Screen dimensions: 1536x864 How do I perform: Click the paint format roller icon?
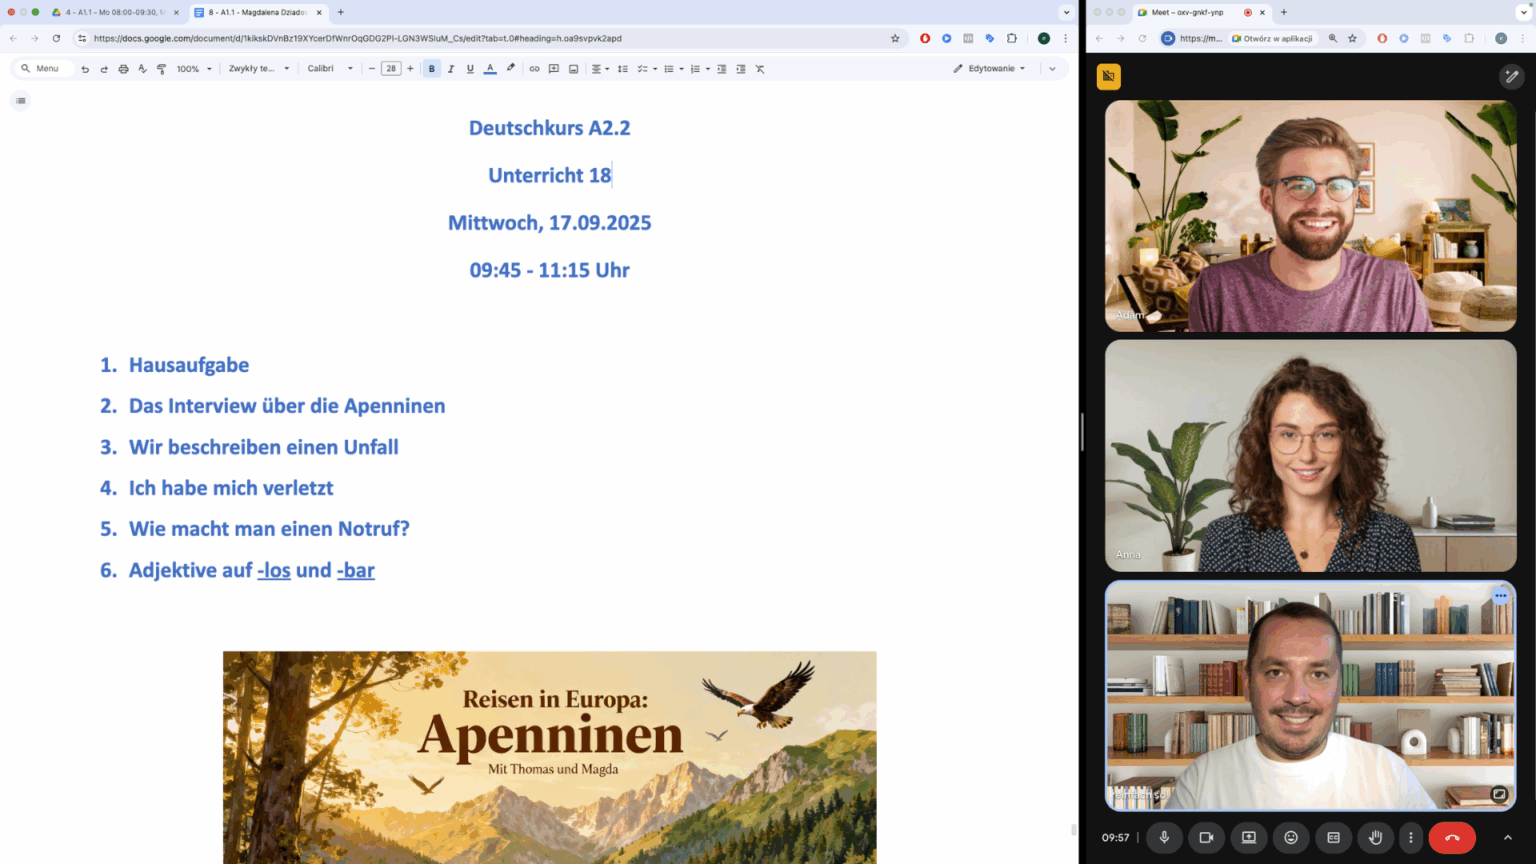tap(161, 69)
